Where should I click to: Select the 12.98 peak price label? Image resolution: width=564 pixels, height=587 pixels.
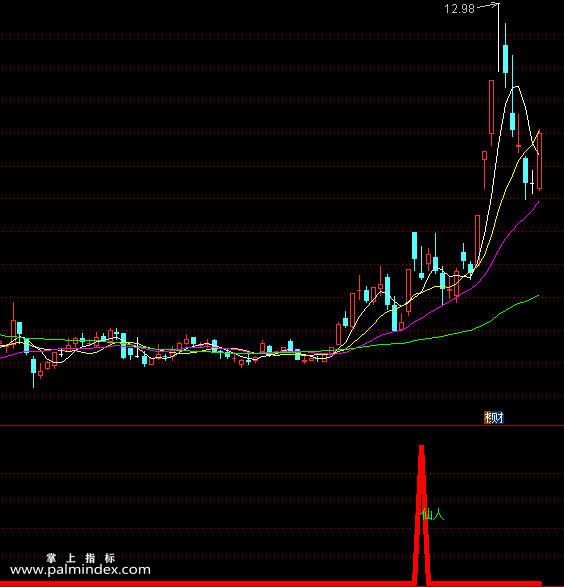(x=459, y=9)
